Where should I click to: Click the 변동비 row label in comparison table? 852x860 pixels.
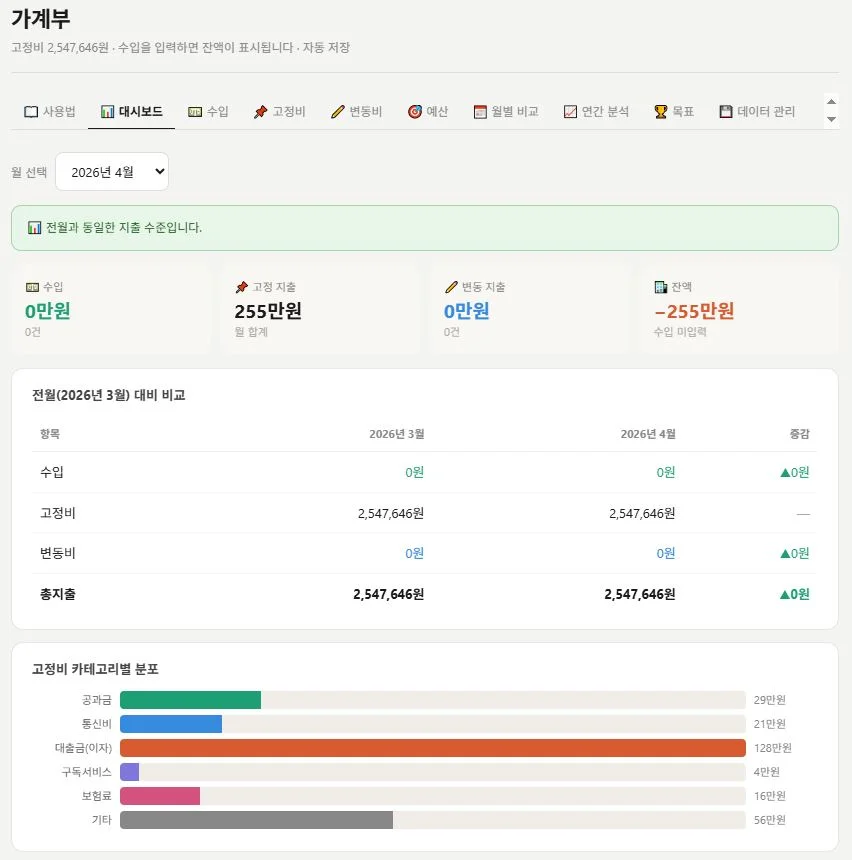(58, 553)
